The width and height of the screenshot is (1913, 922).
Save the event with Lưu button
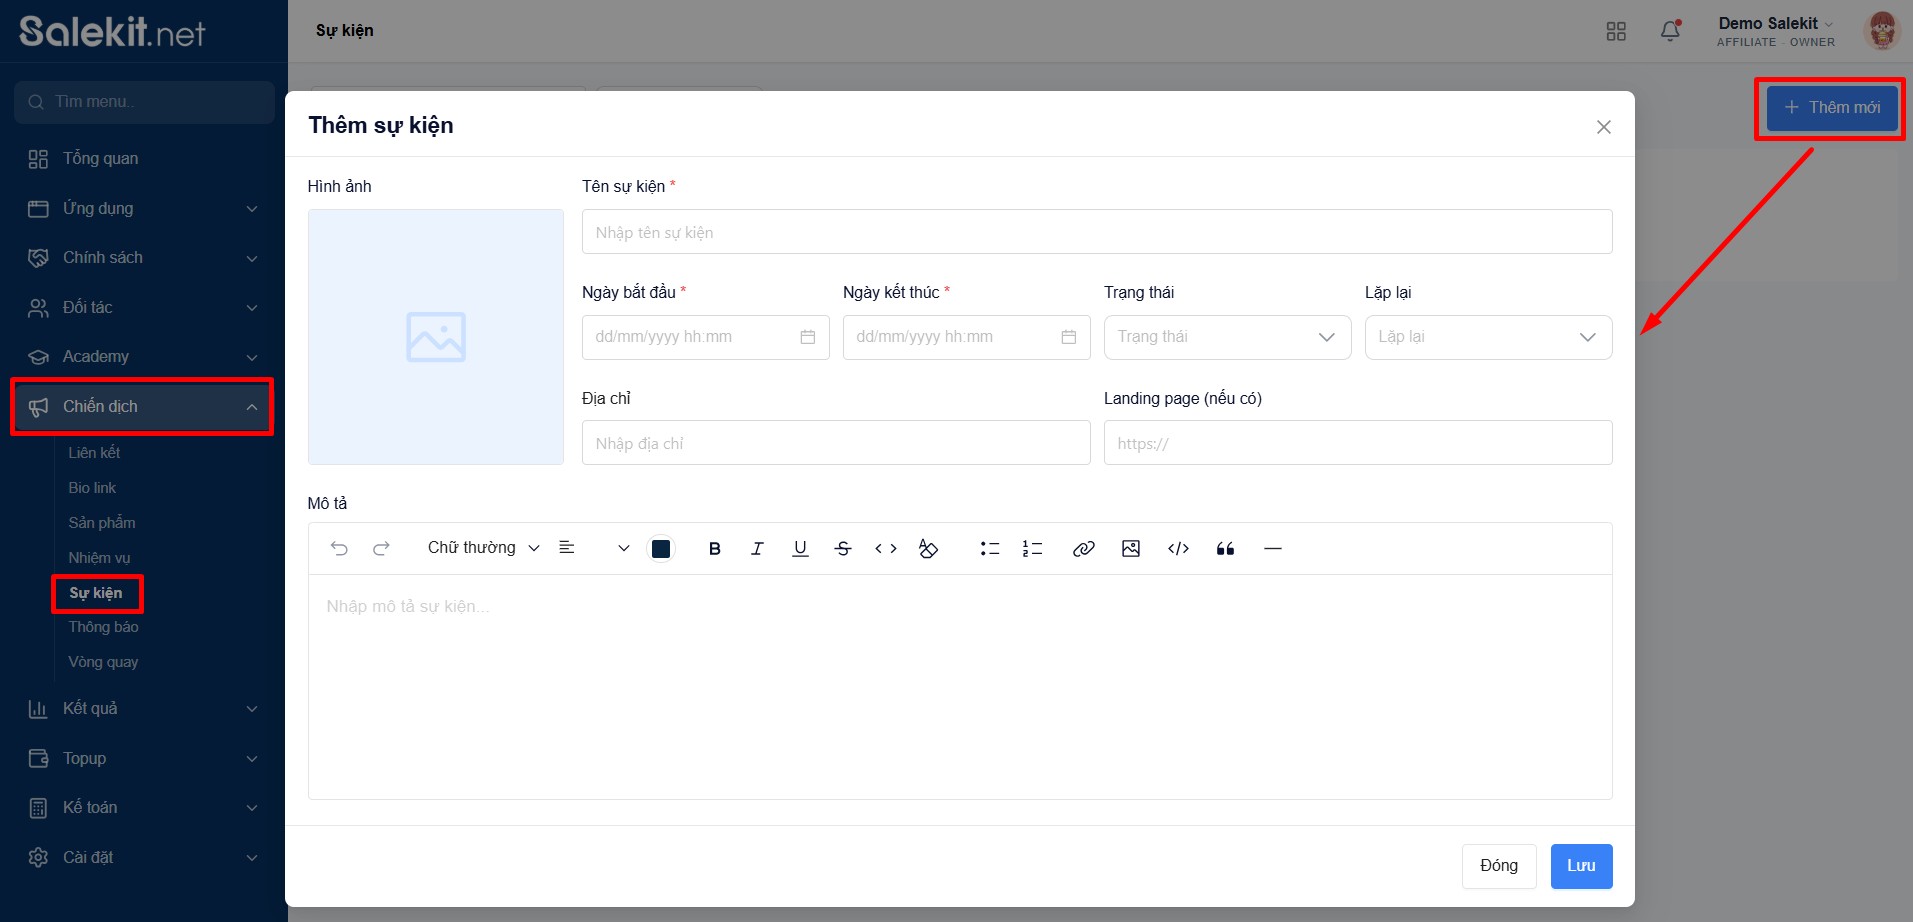(x=1581, y=866)
